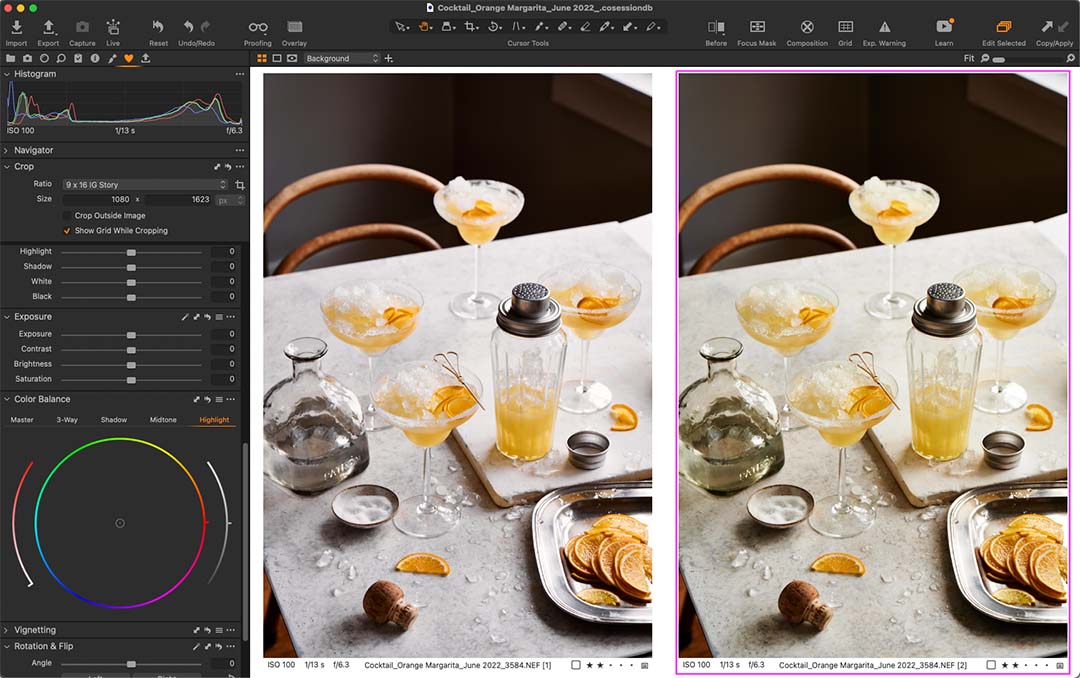Collapse the Rotation & Flip panel
This screenshot has height=678, width=1080.
click(7, 646)
